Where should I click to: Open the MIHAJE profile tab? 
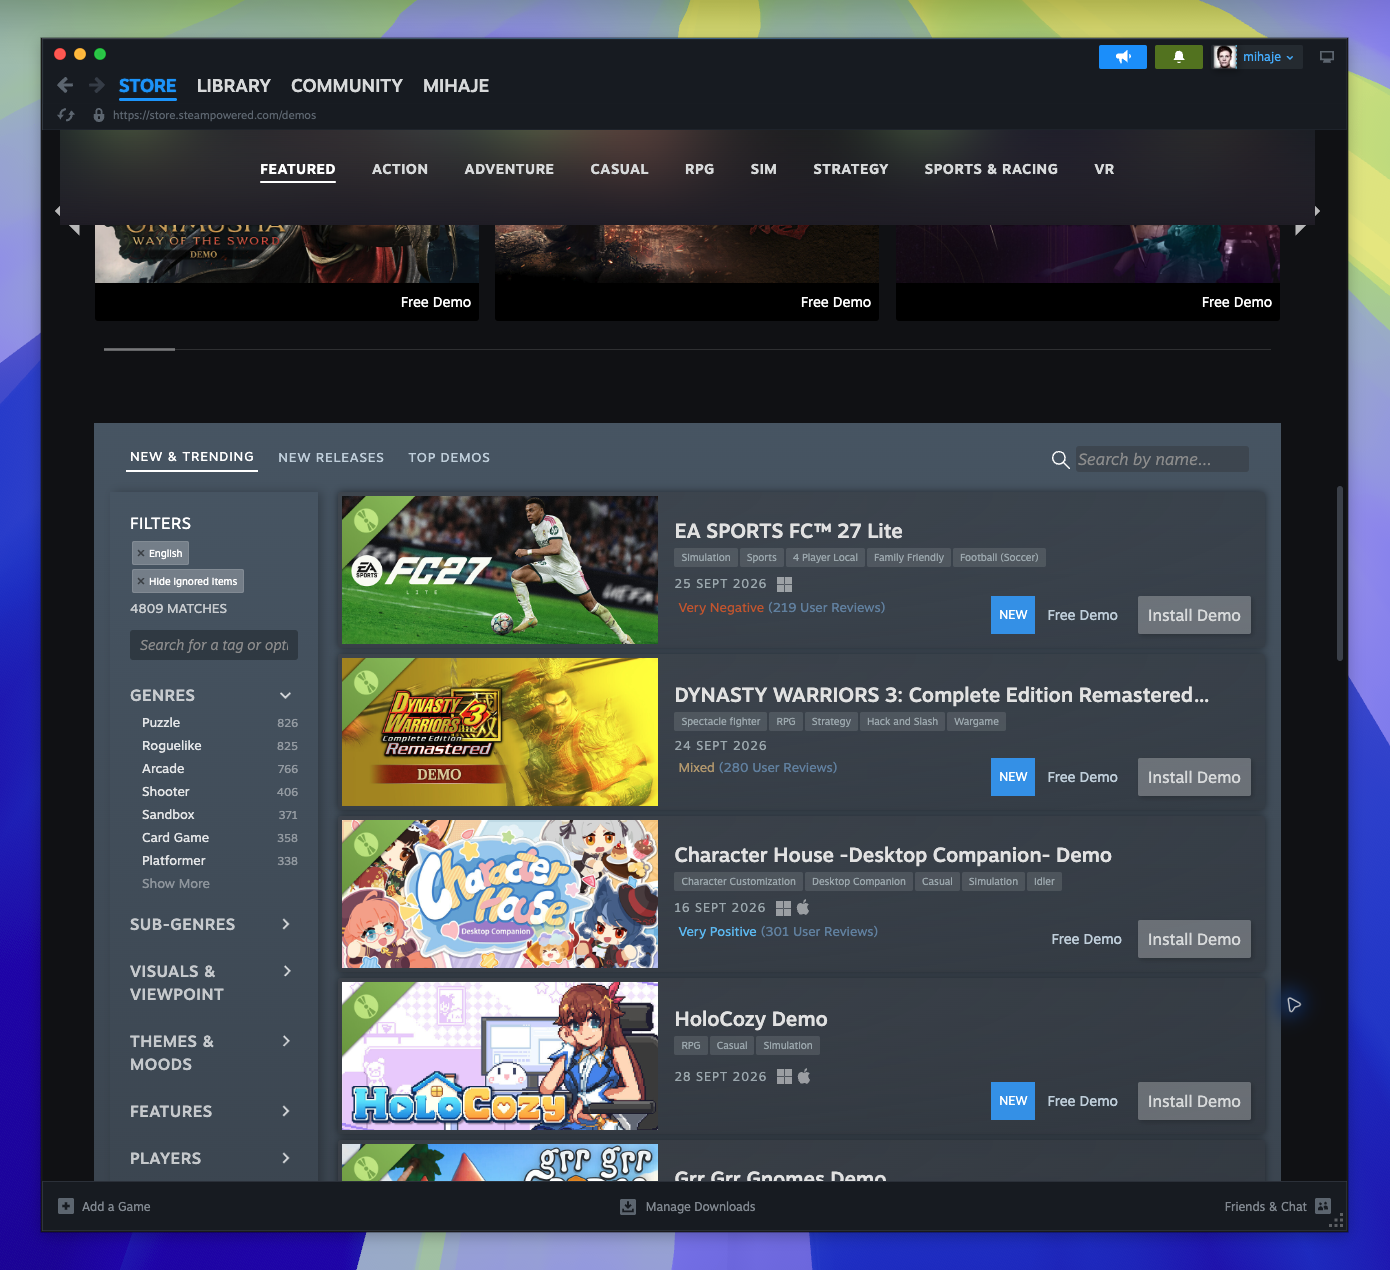pos(456,86)
